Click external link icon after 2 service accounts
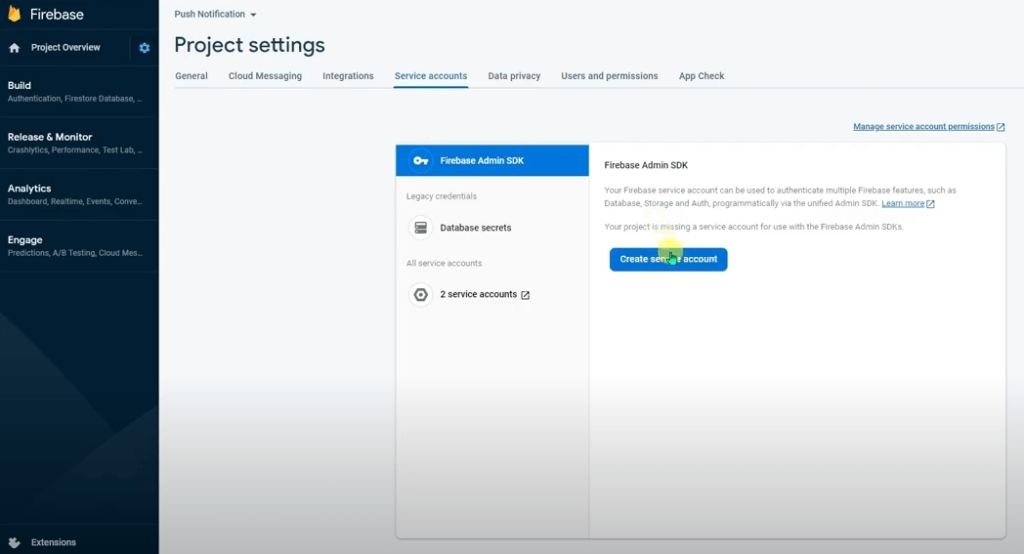The height and width of the screenshot is (554, 1024). (525, 295)
